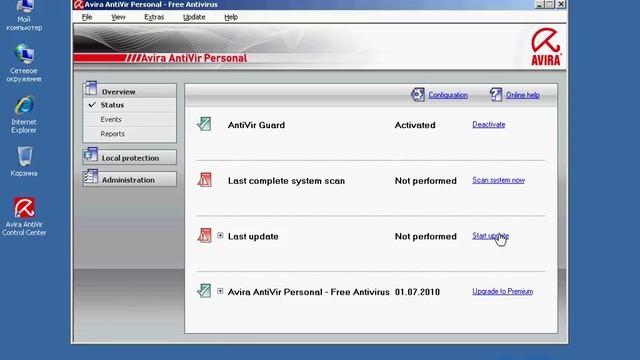This screenshot has height=360, width=640.
Task: Open Мой компьютер desktop icon
Action: click(24, 16)
